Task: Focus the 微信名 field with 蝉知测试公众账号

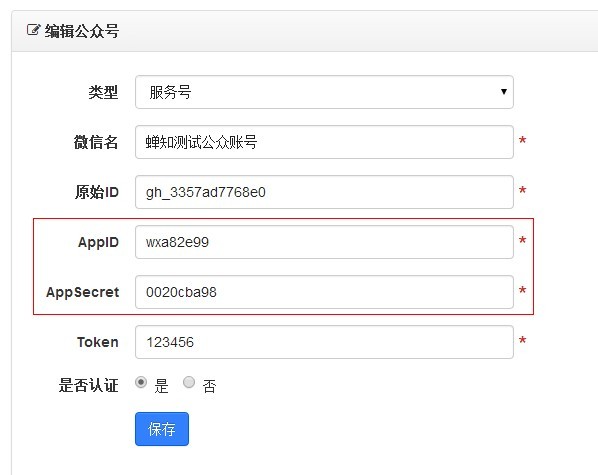Action: coord(324,142)
